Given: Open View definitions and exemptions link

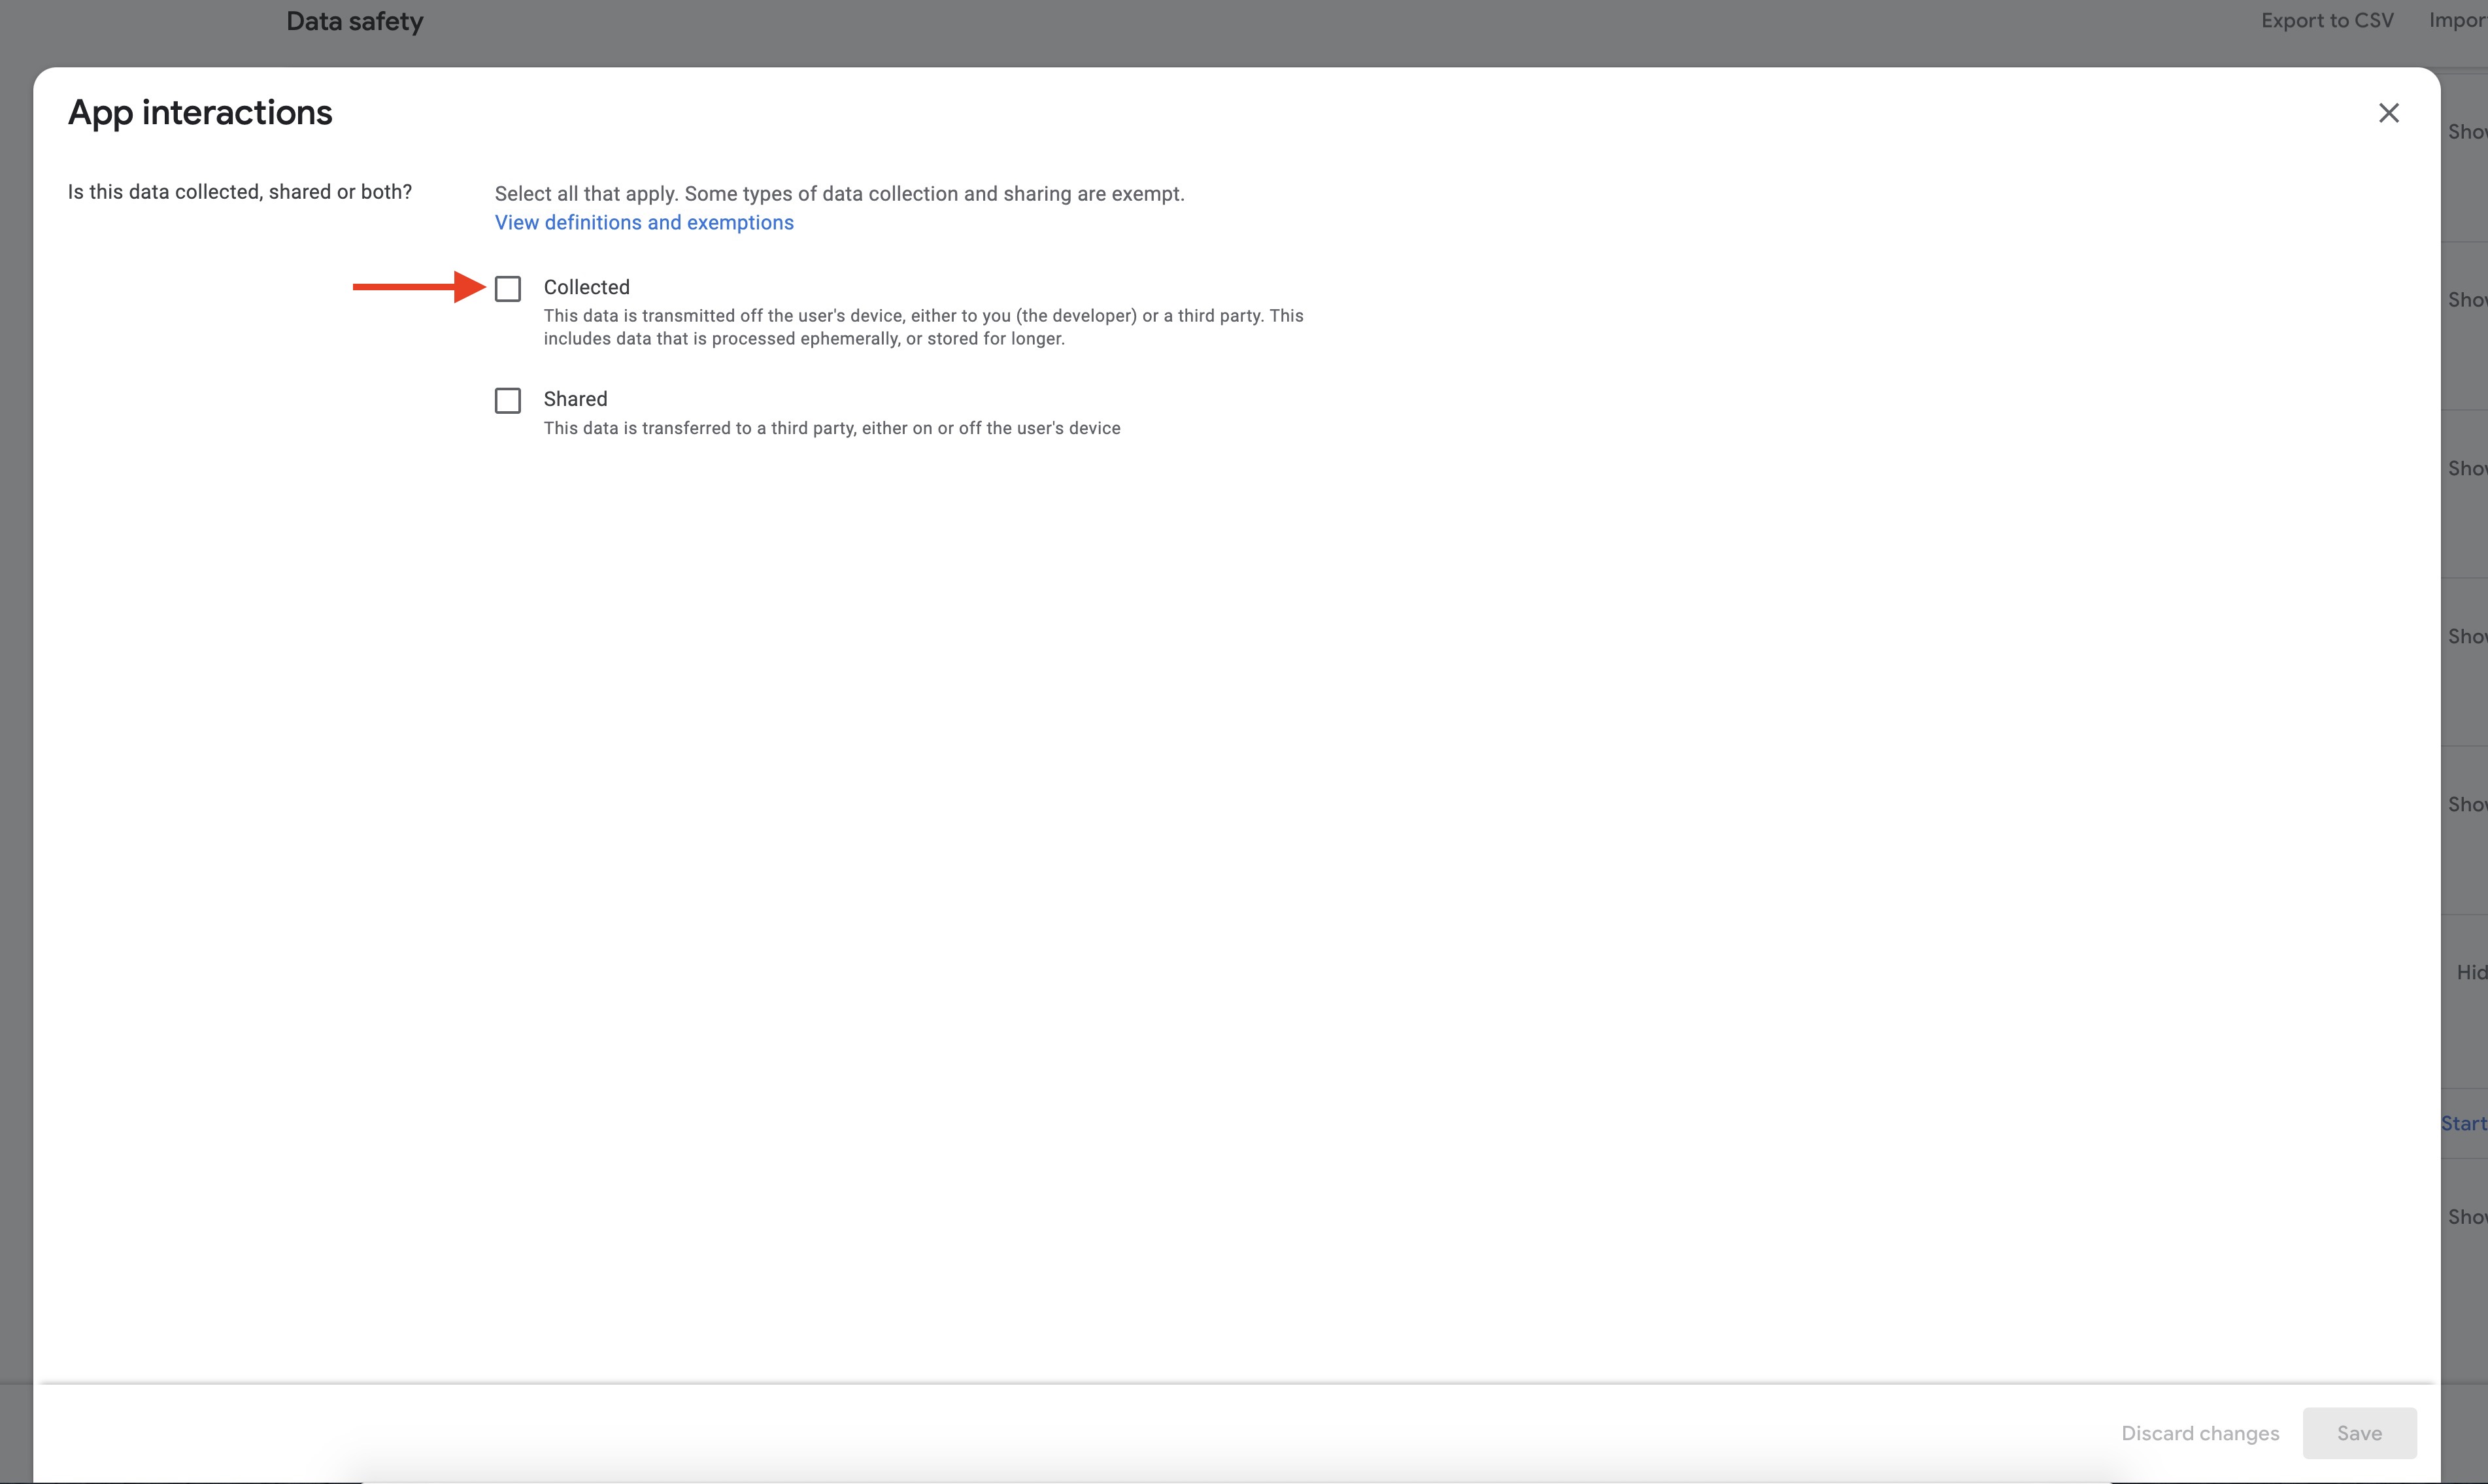Looking at the screenshot, I should tap(644, 223).
